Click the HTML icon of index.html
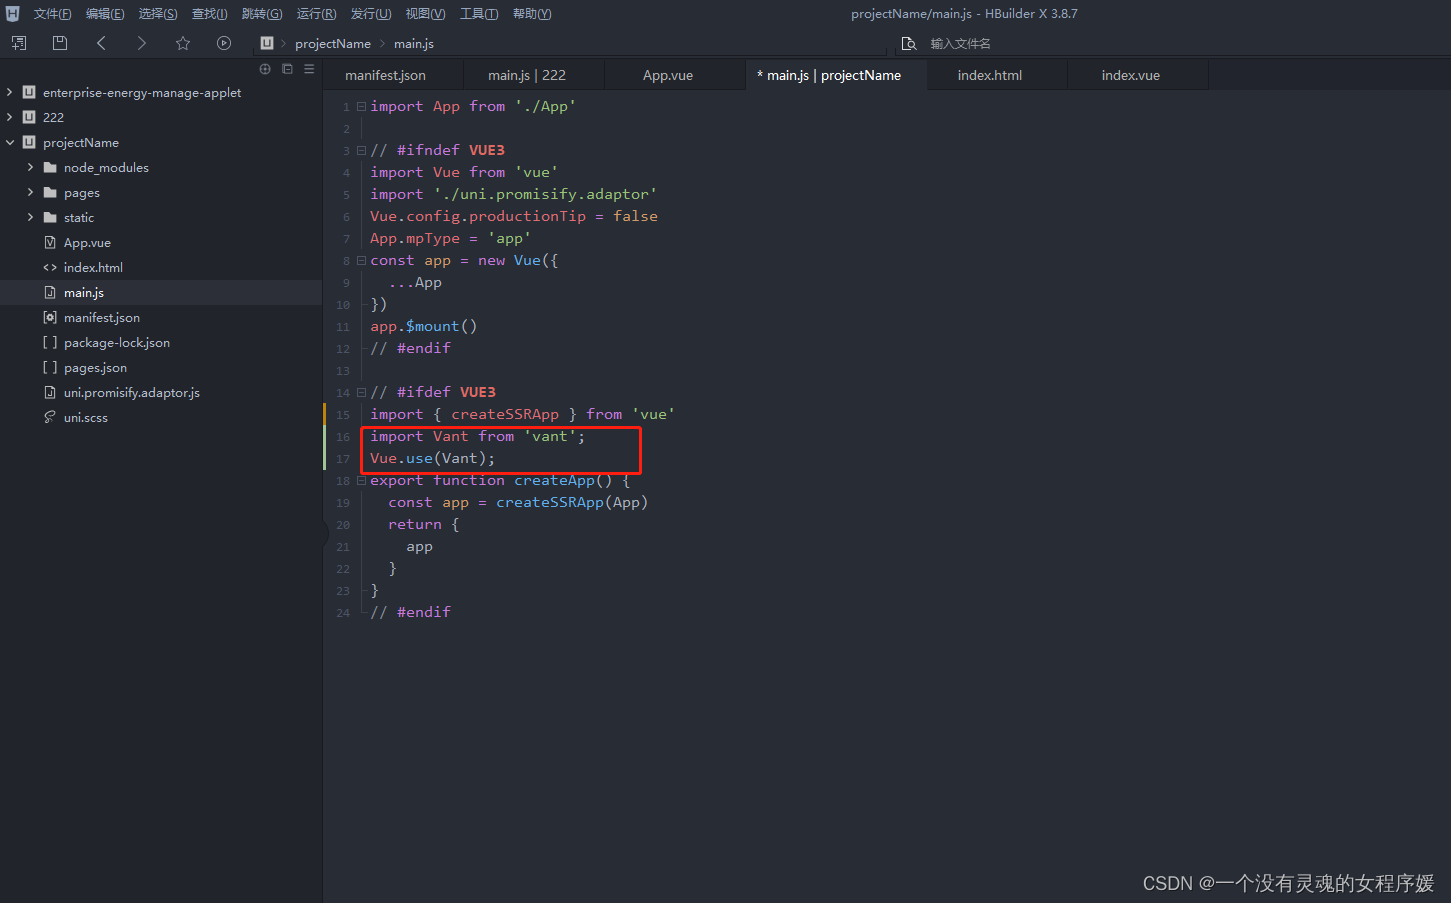 click(50, 267)
